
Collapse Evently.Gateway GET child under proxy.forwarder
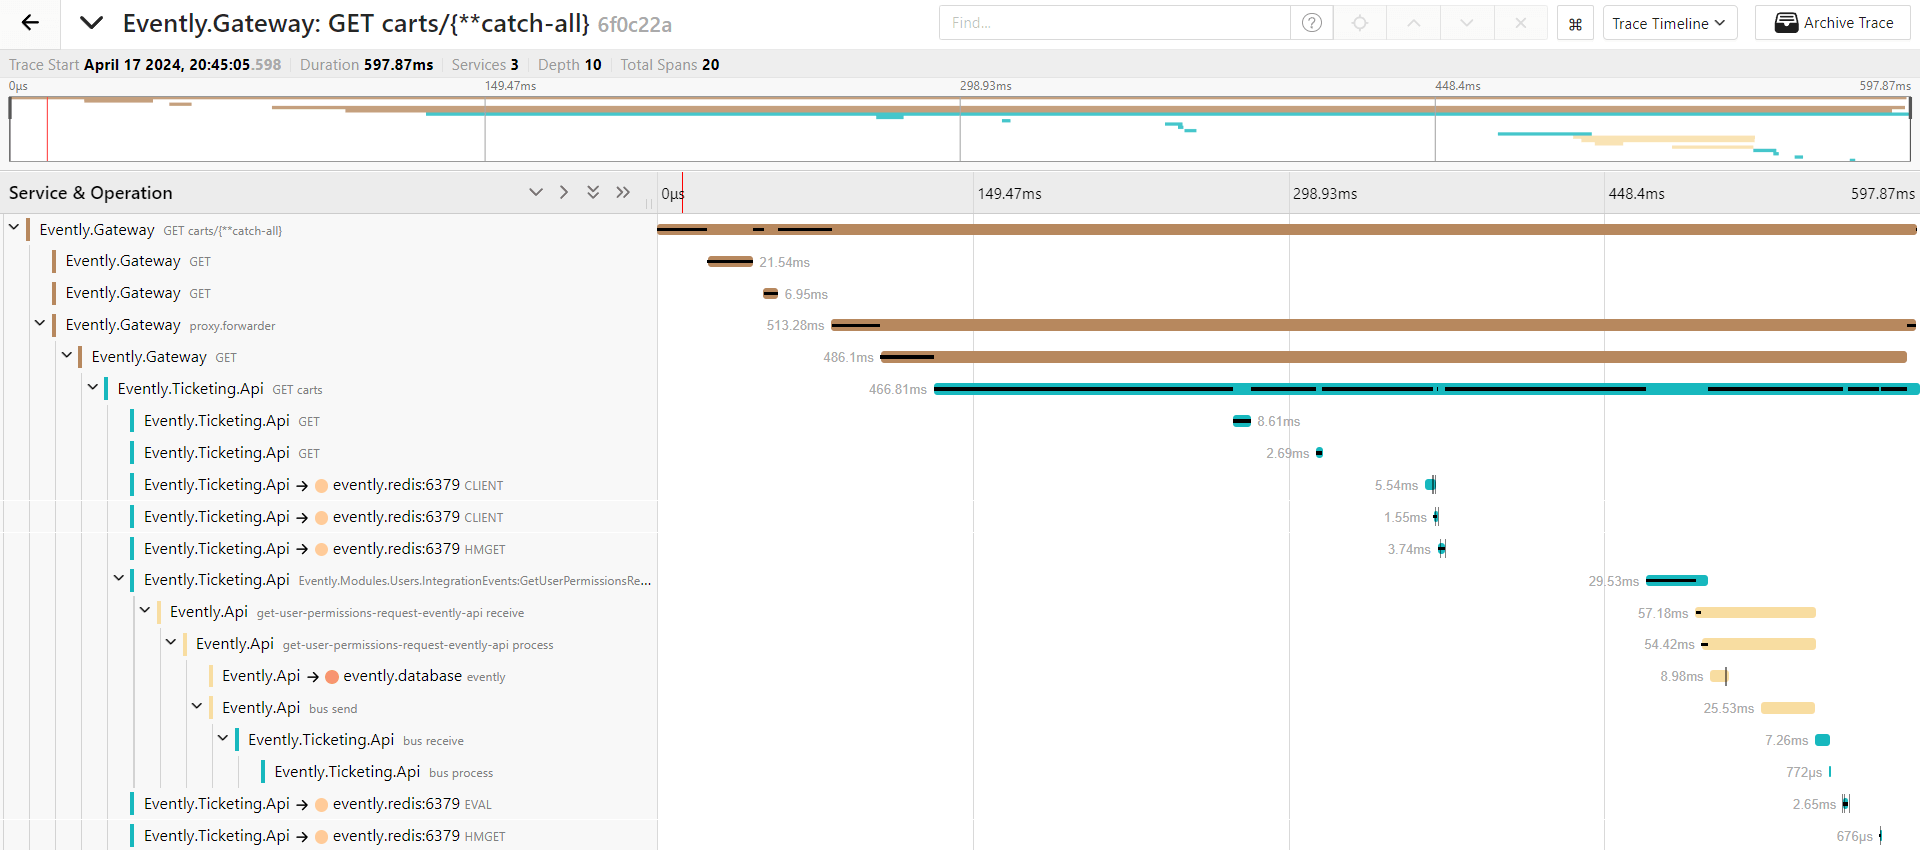pyautogui.click(x=66, y=355)
